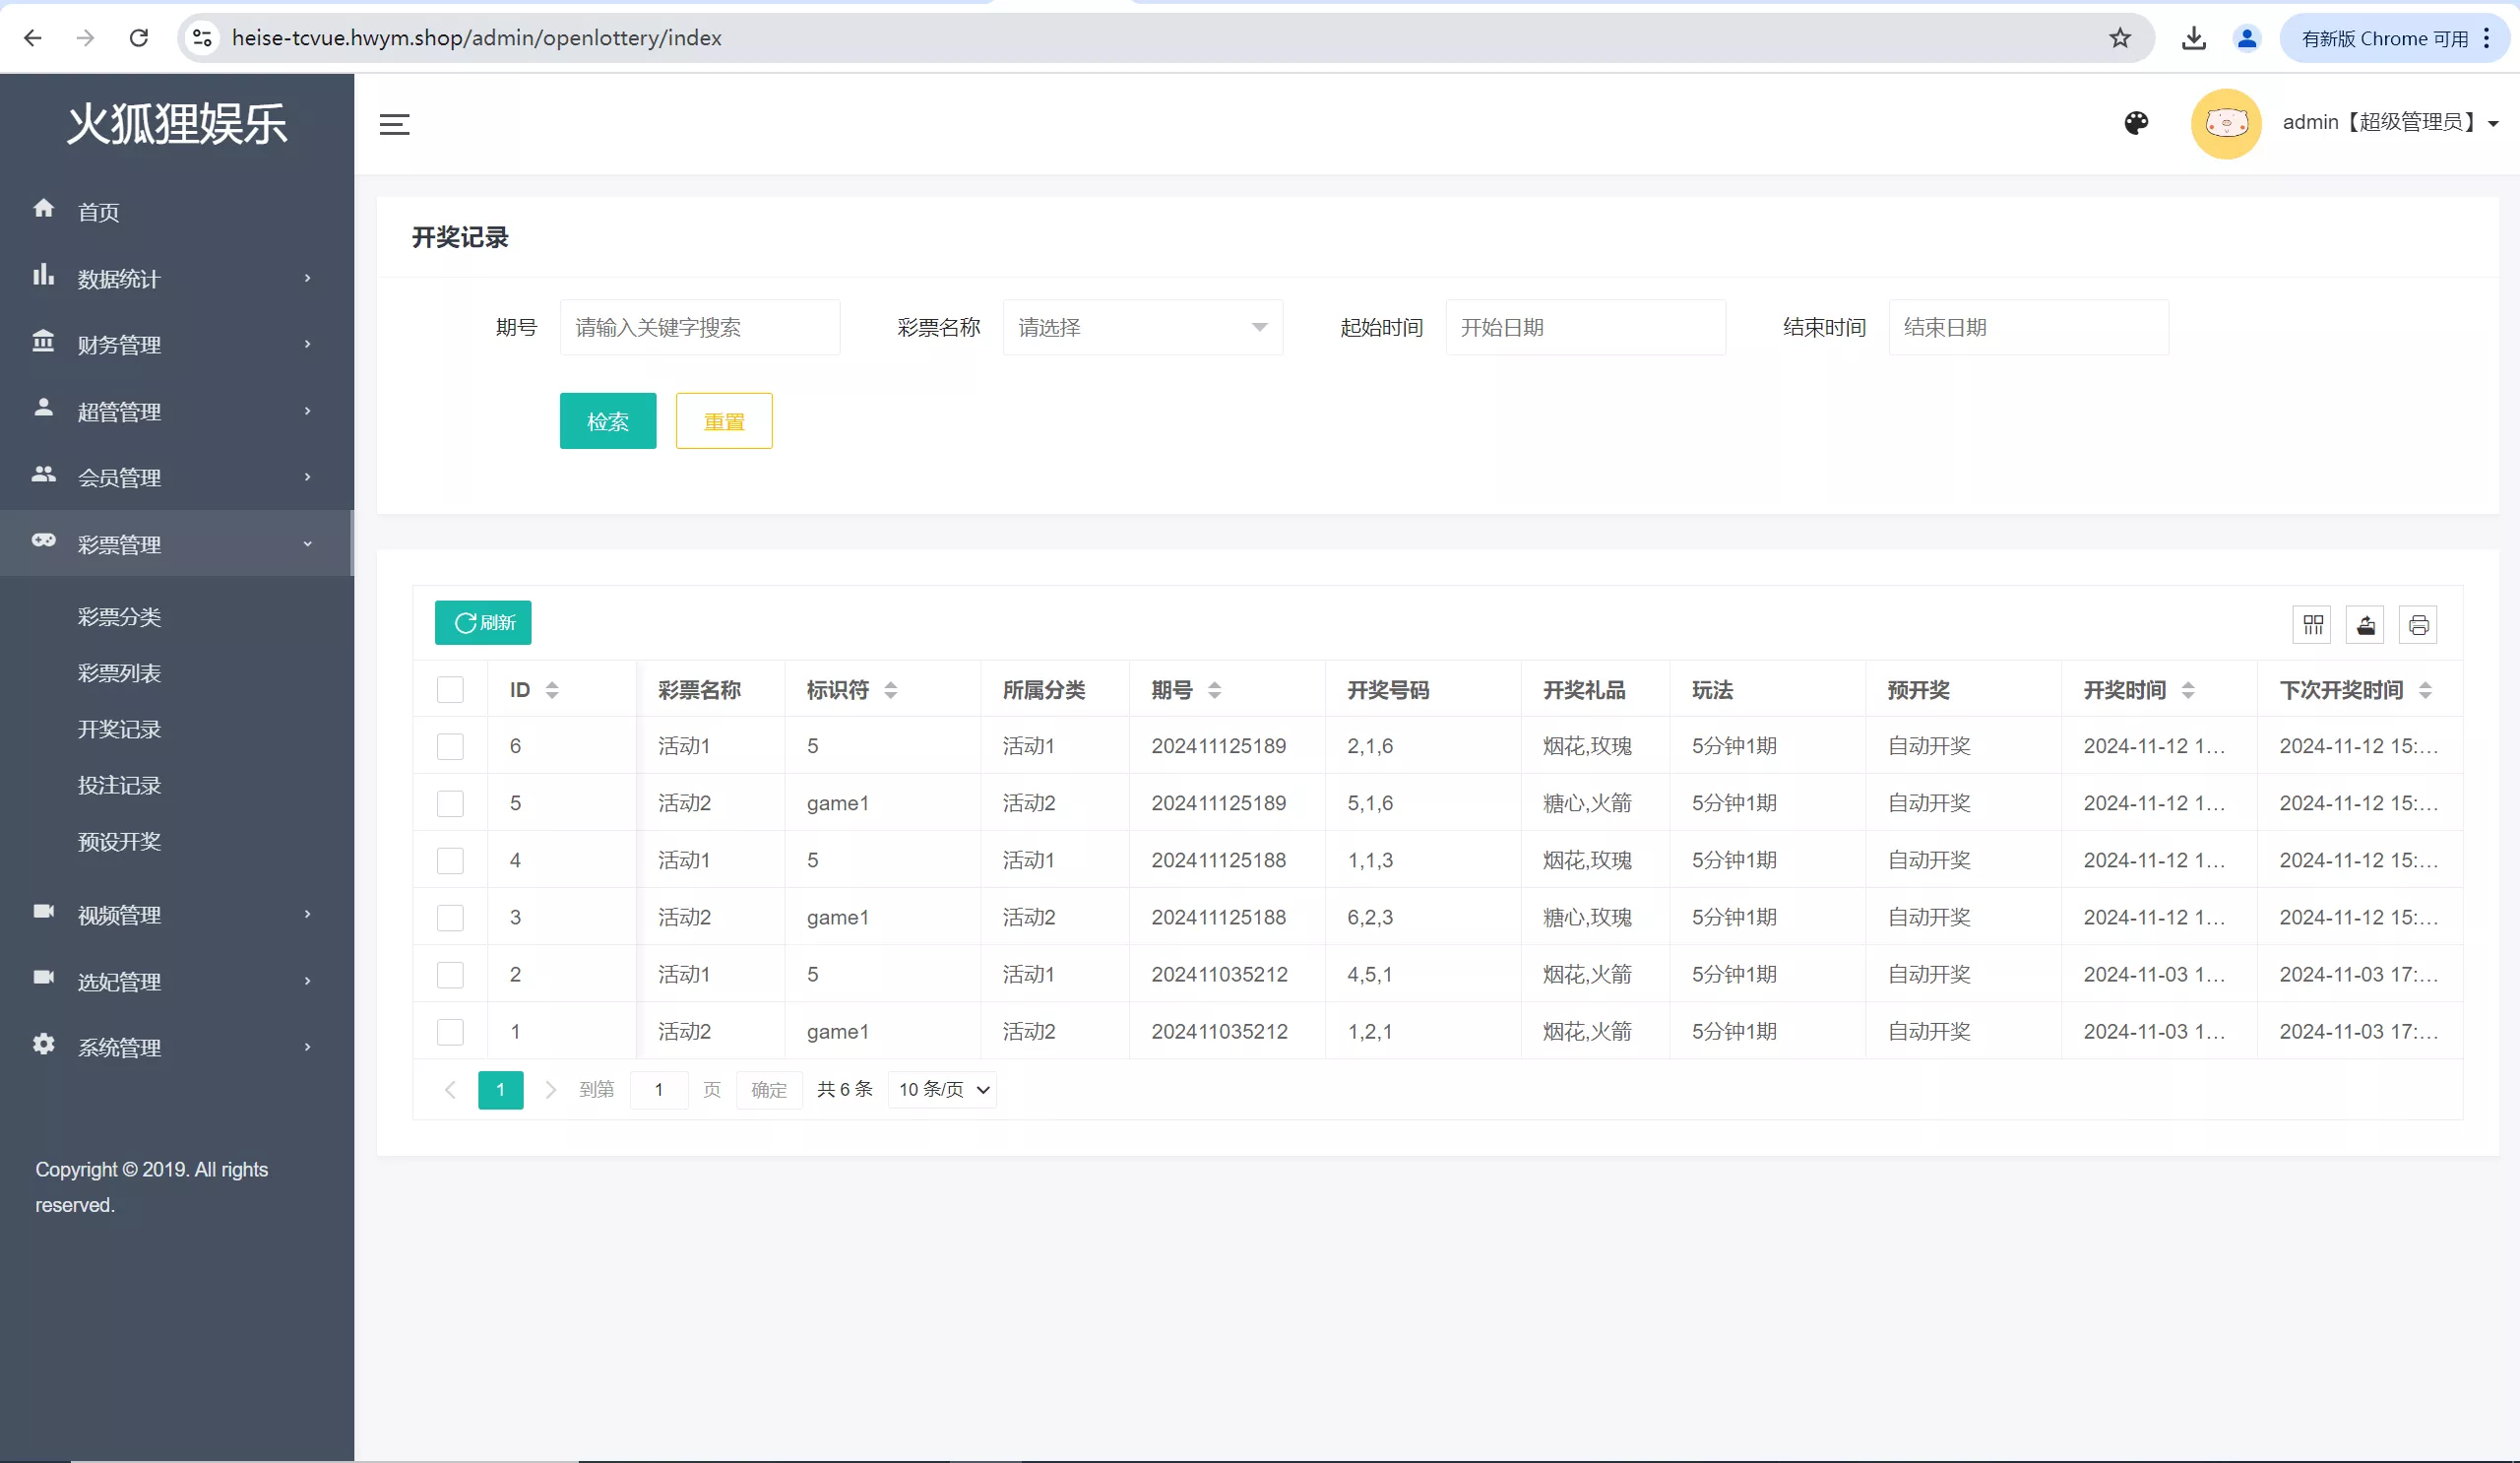2520x1463 pixels.
Task: Click the print icon above the table
Action: (2419, 624)
